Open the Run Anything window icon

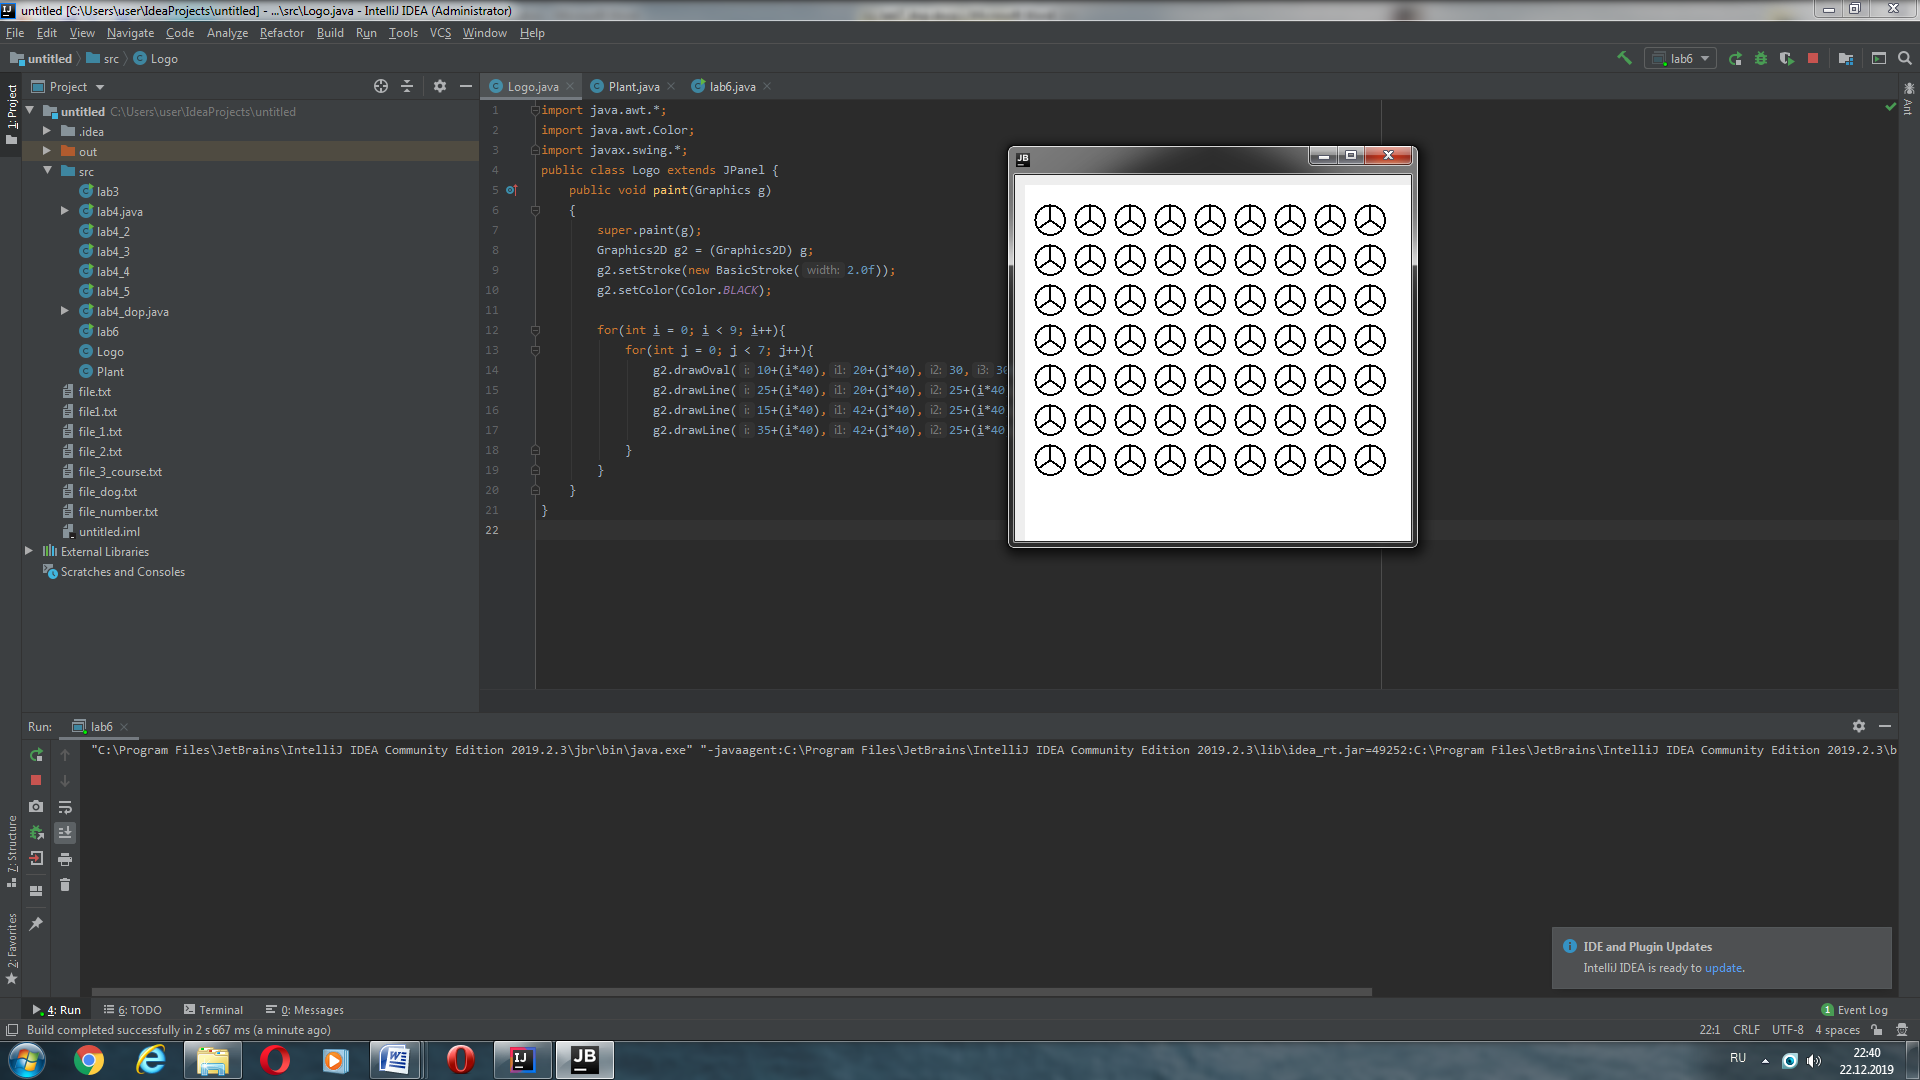tap(1879, 58)
